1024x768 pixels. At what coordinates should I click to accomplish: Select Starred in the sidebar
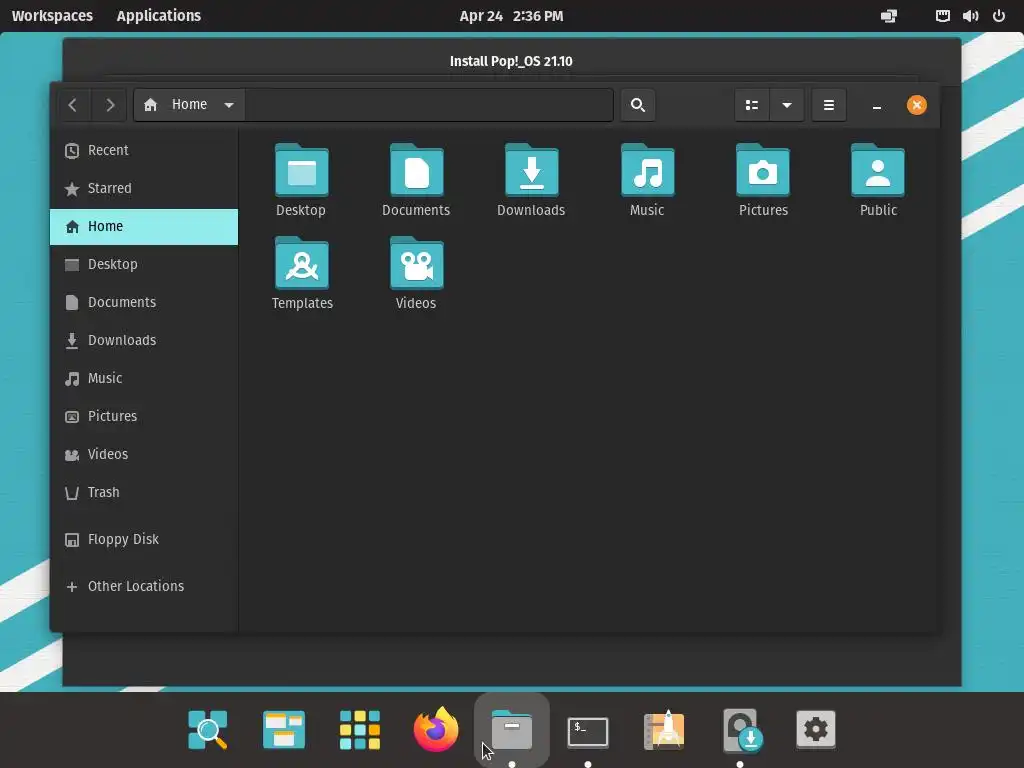point(144,189)
